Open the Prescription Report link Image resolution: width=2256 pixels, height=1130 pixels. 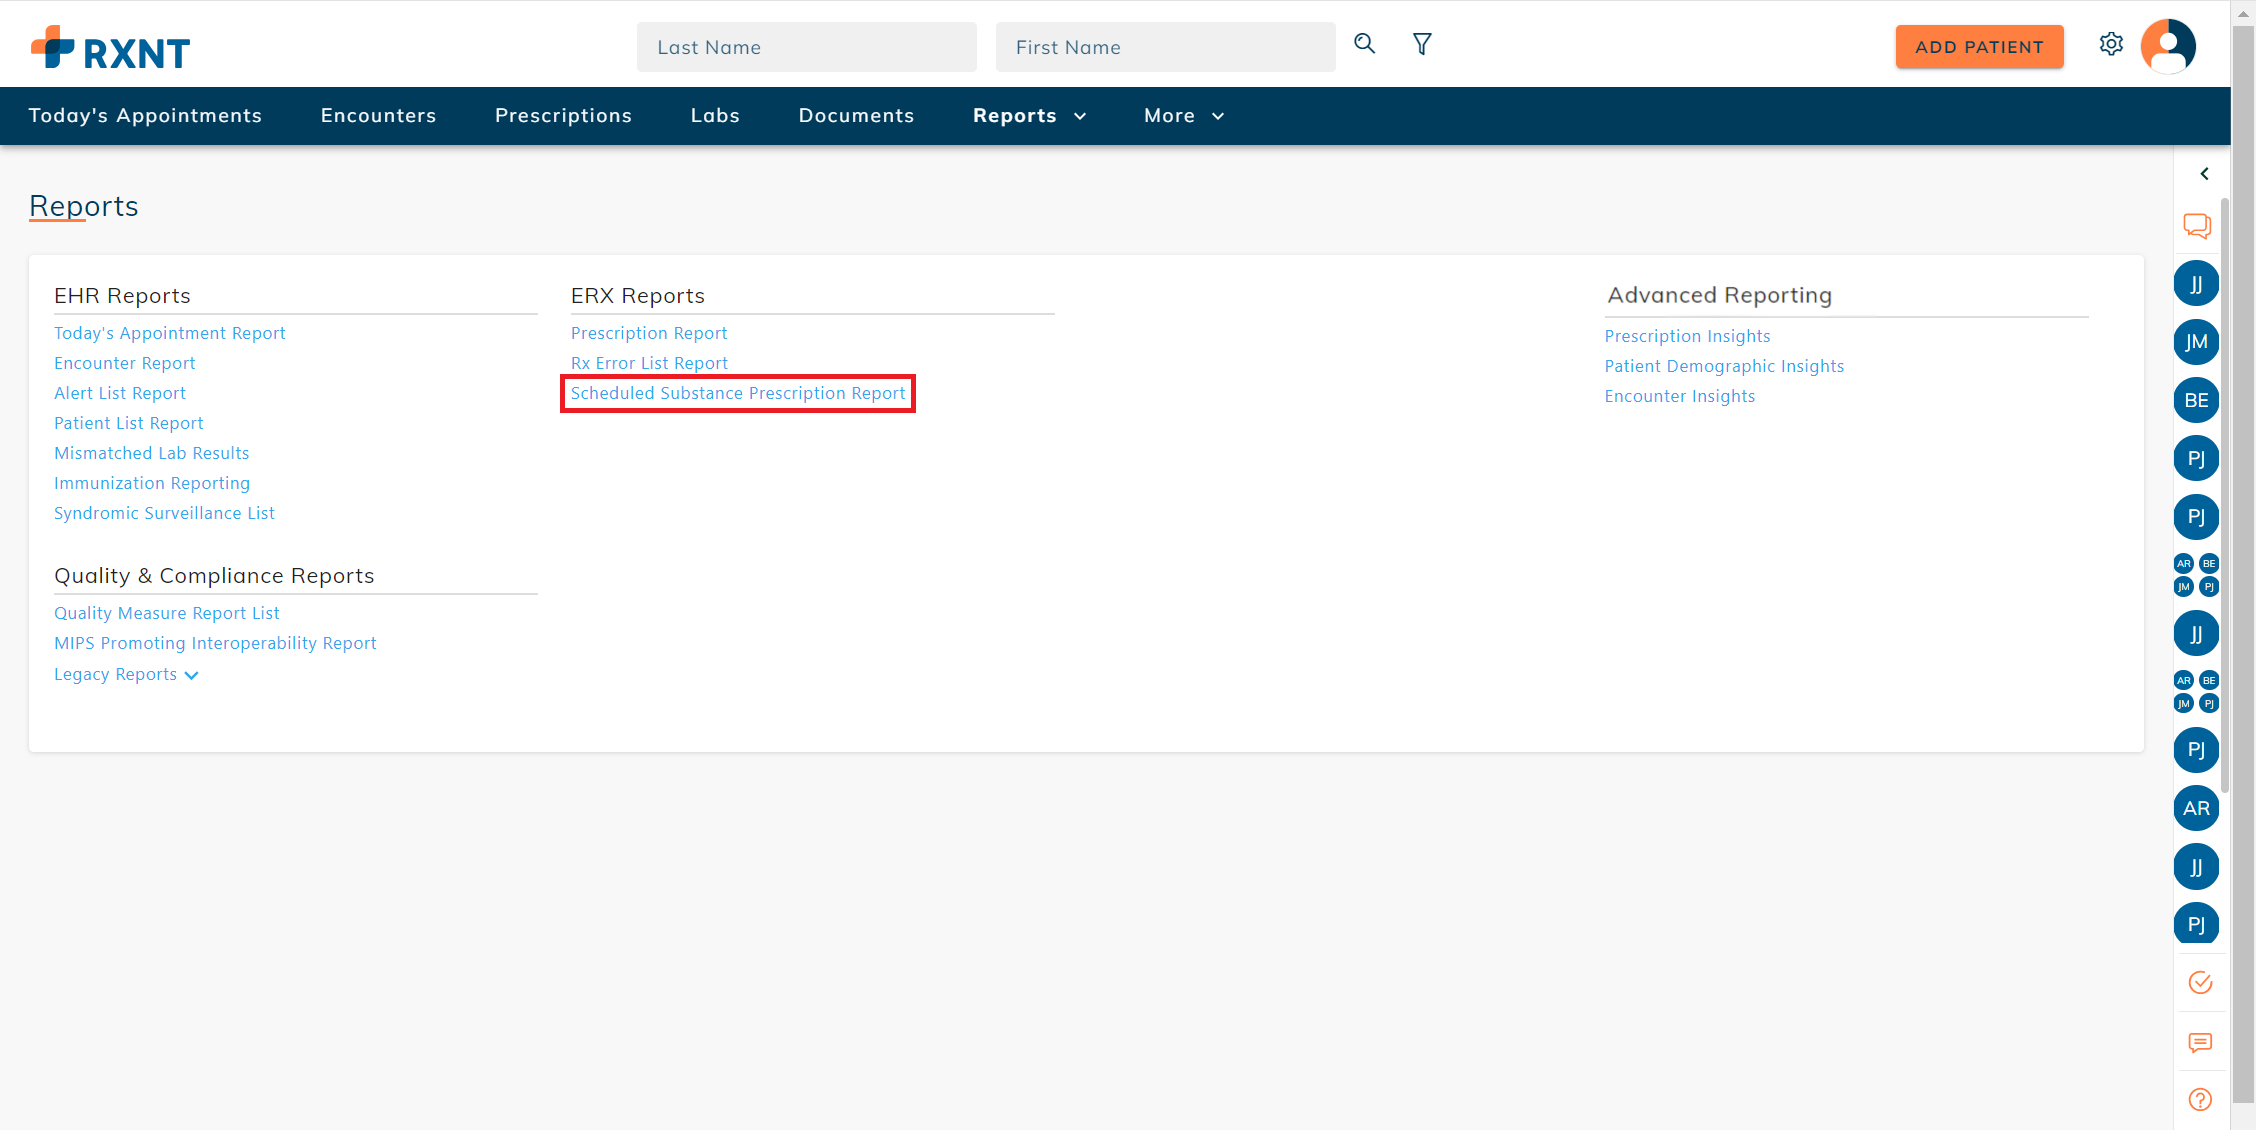(x=649, y=333)
